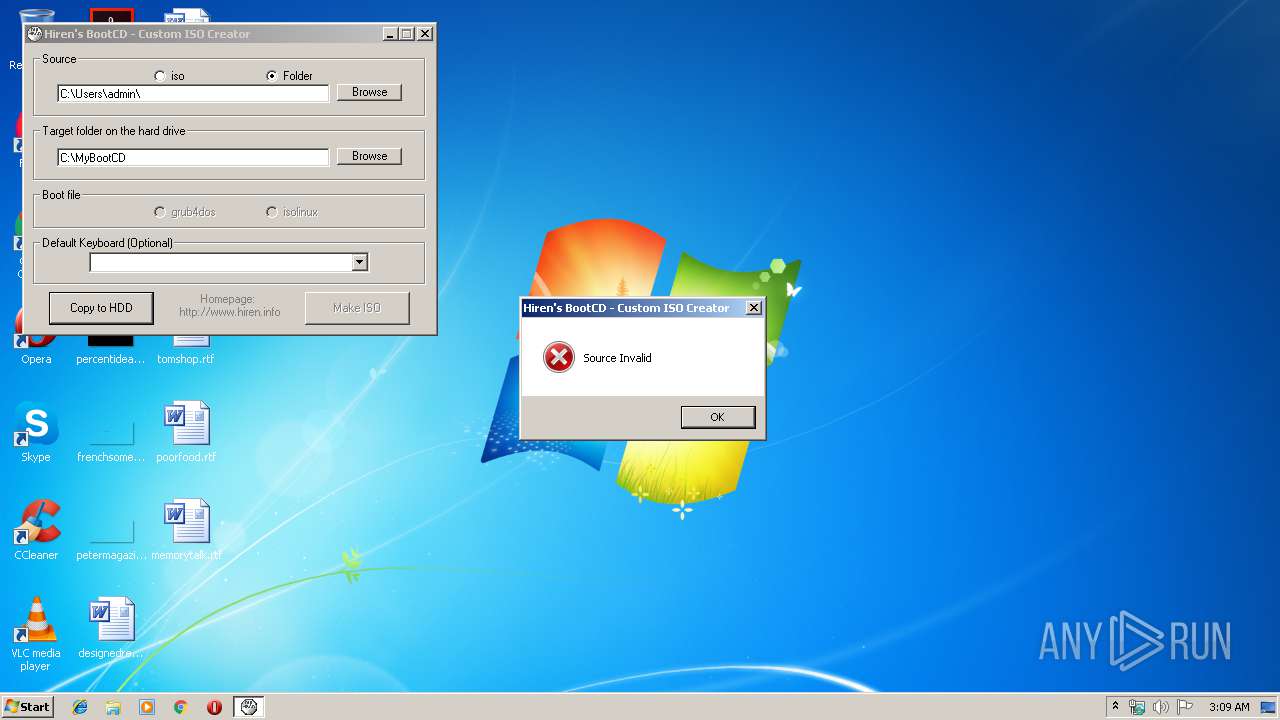Viewport: 1280px width, 720px height.
Task: Click the Target folder path field
Action: (193, 158)
